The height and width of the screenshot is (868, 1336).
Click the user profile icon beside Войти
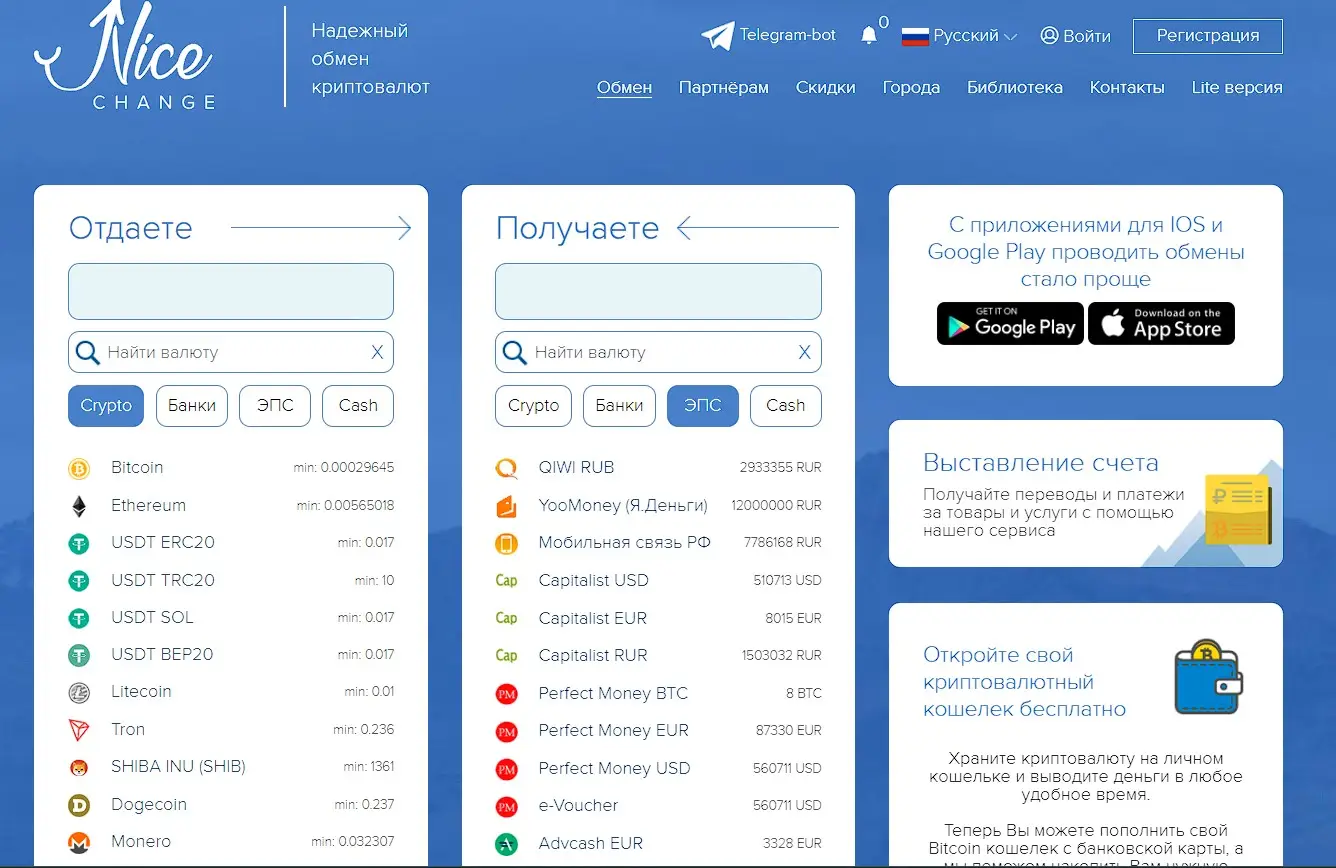[x=1049, y=36]
